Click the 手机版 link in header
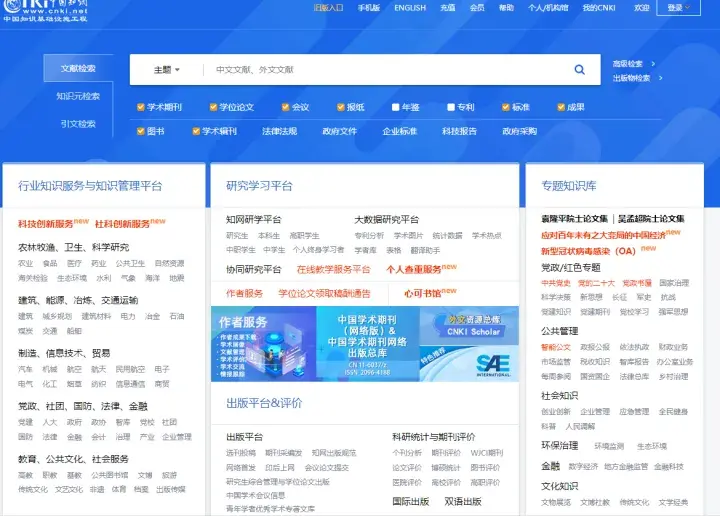This screenshot has width=720, height=516. coord(369,8)
